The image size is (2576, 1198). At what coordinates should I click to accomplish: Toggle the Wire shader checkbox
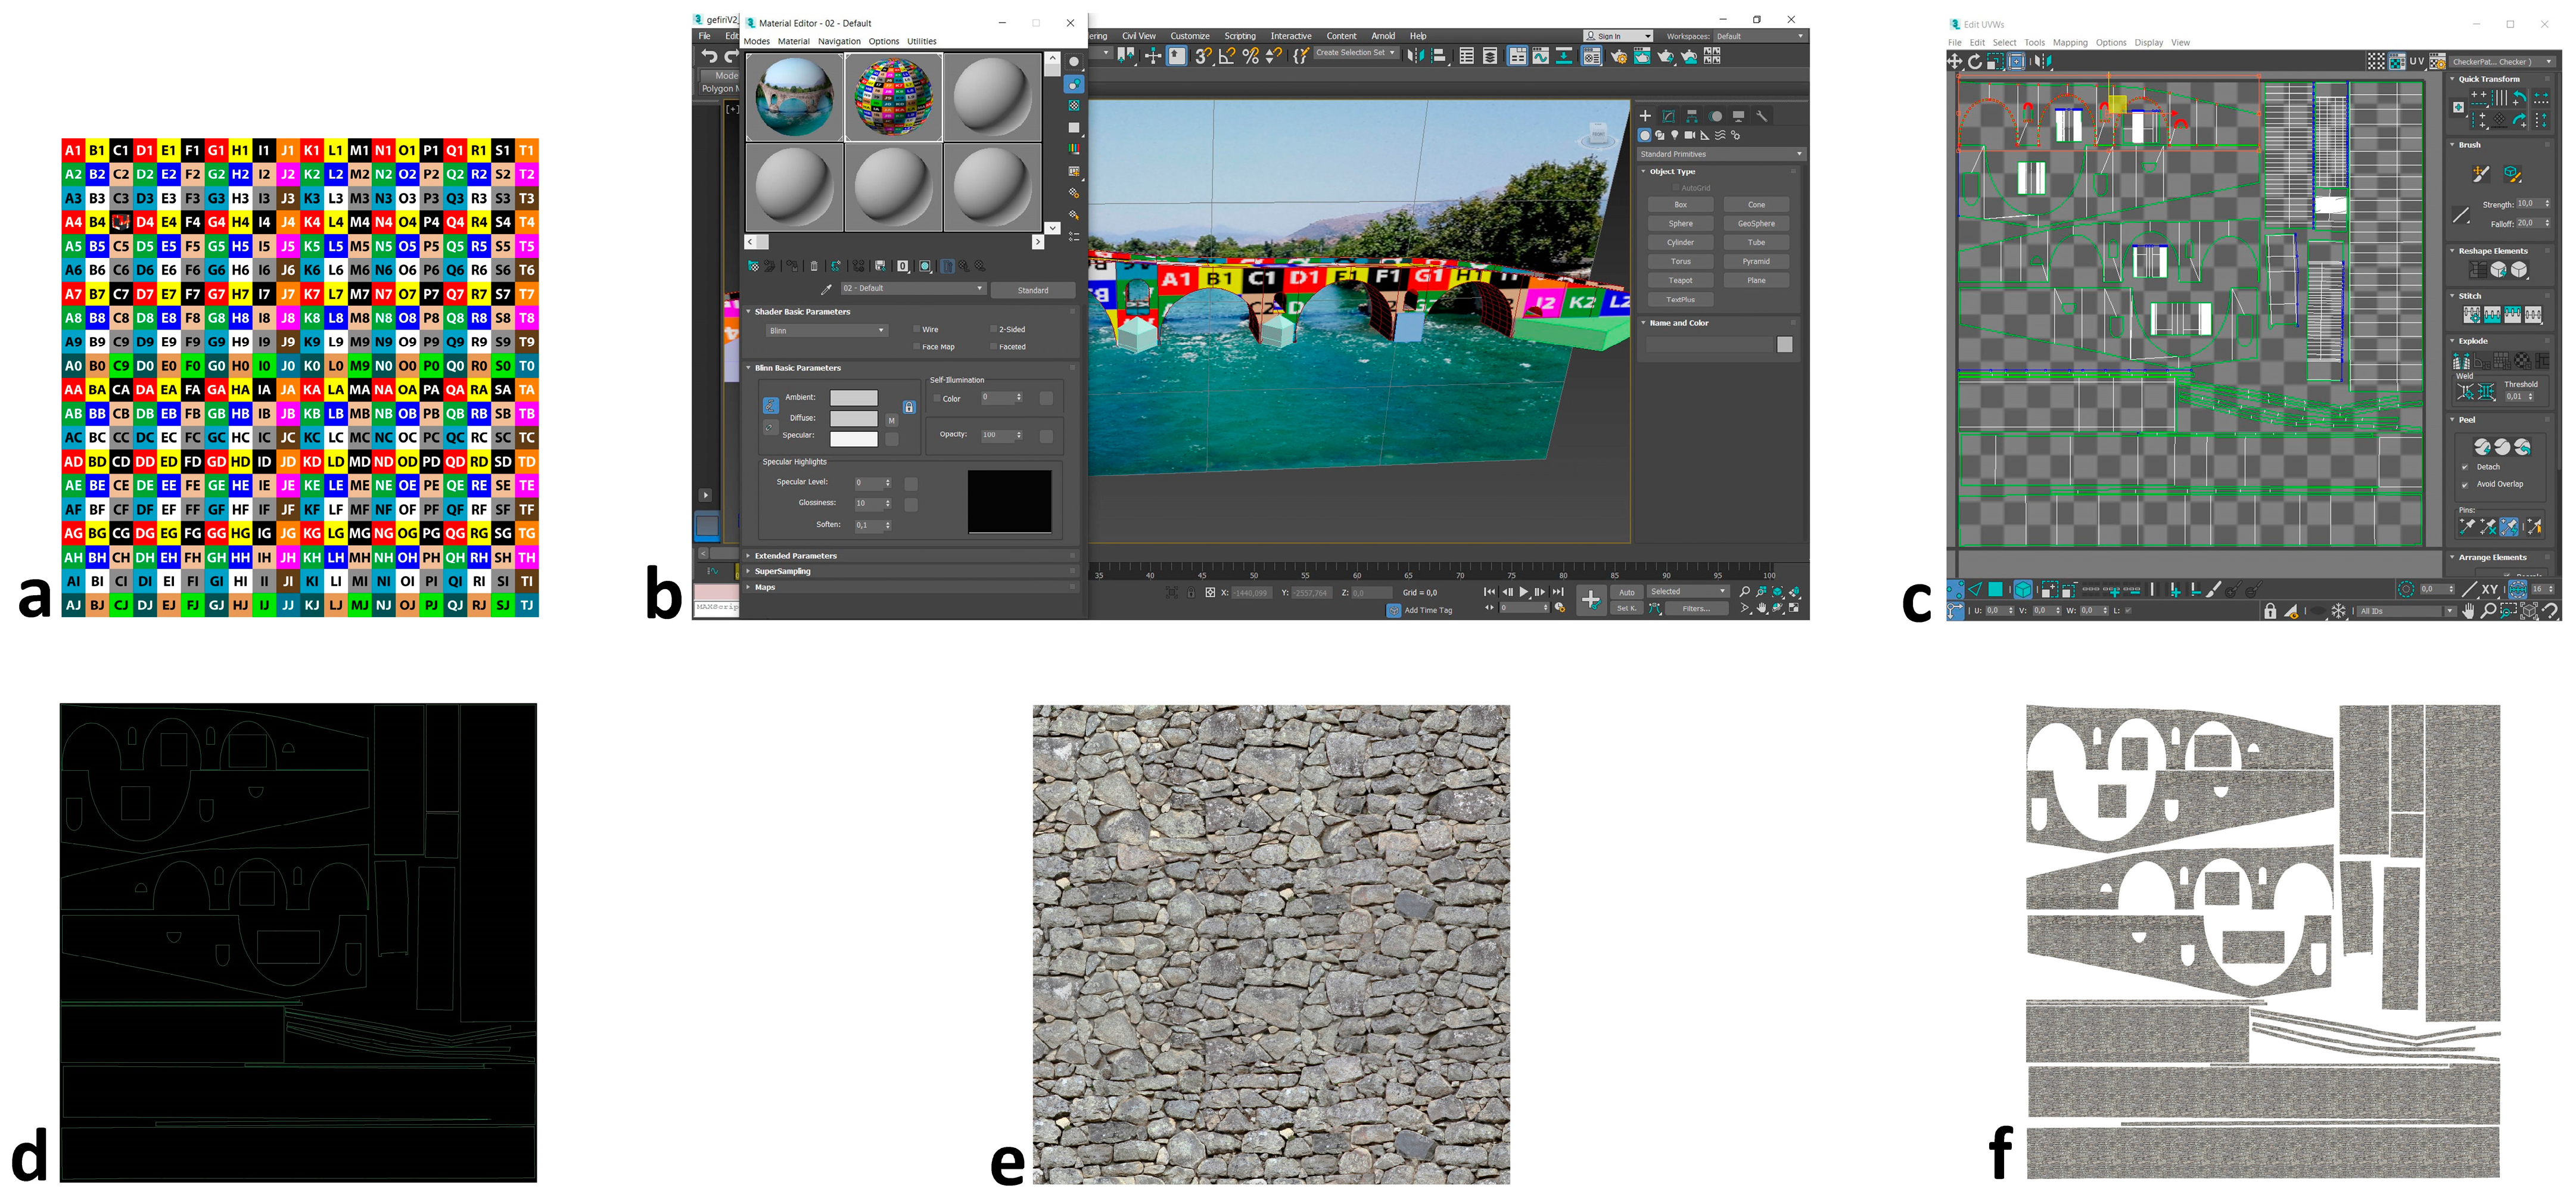pos(916,329)
